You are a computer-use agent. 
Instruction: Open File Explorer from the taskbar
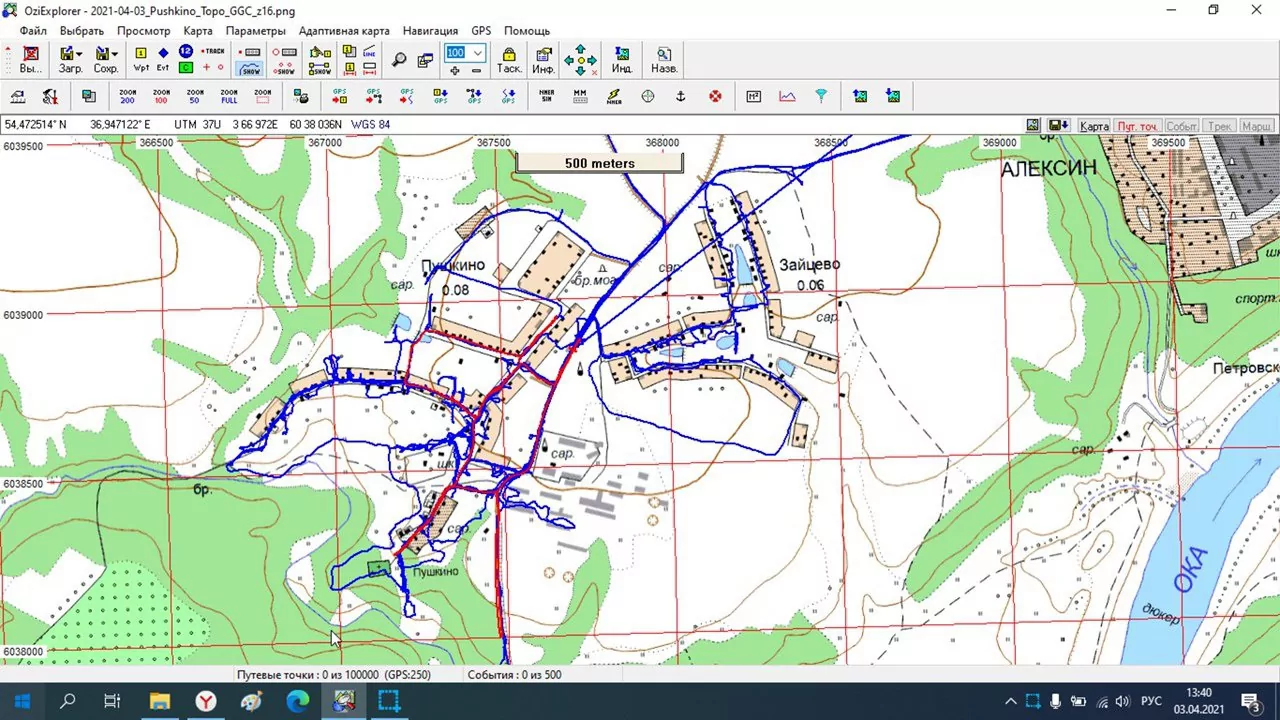[160, 701]
